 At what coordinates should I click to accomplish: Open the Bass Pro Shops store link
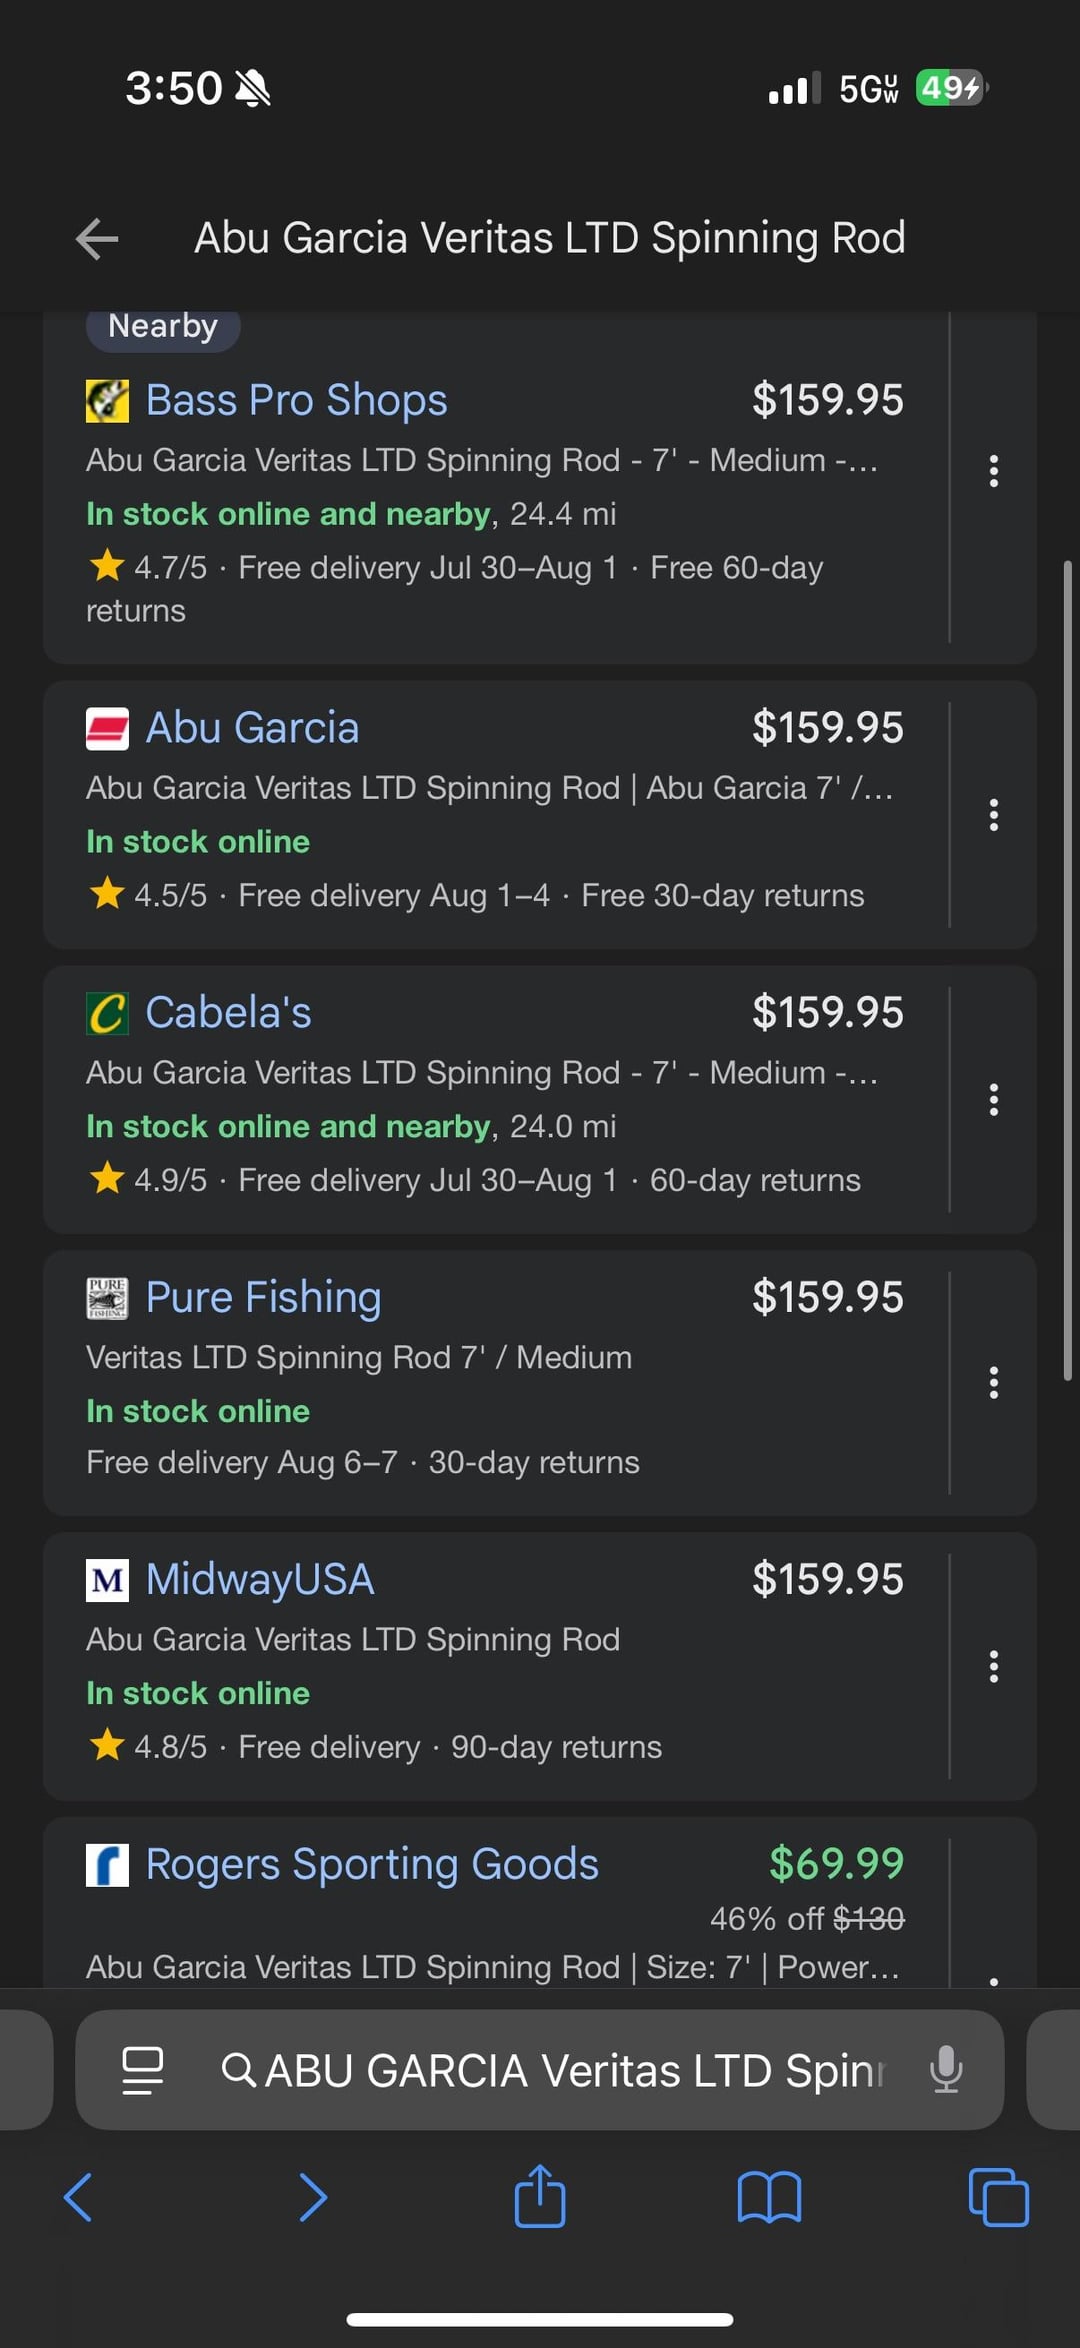pyautogui.click(x=296, y=400)
